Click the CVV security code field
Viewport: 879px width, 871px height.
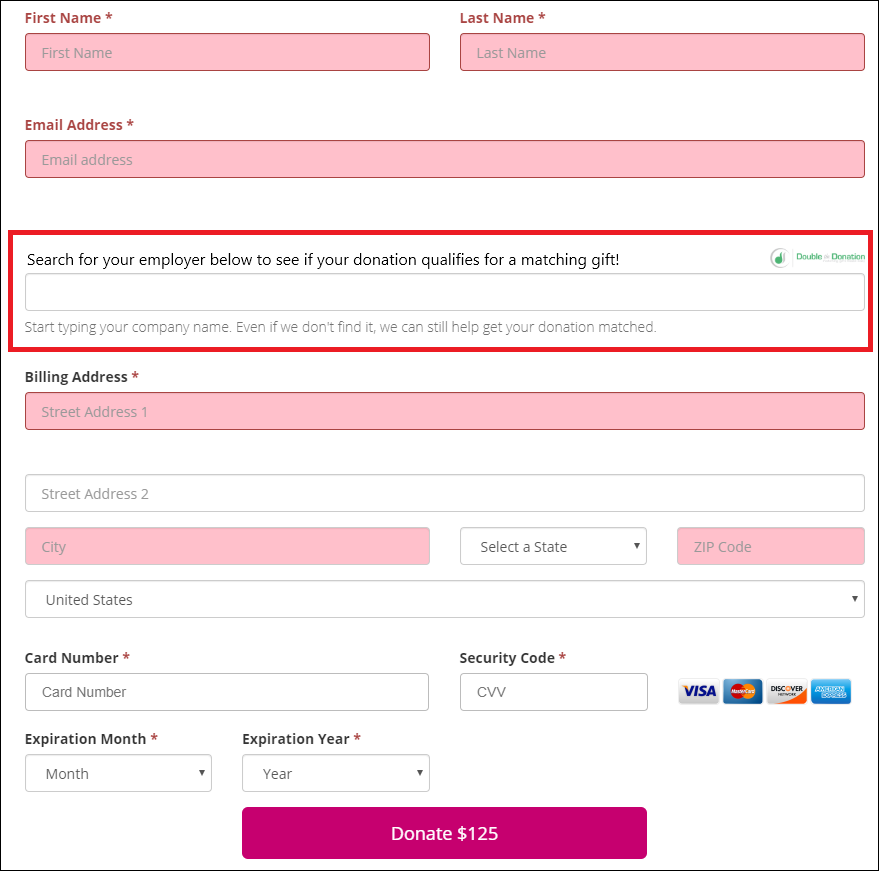tap(553, 692)
